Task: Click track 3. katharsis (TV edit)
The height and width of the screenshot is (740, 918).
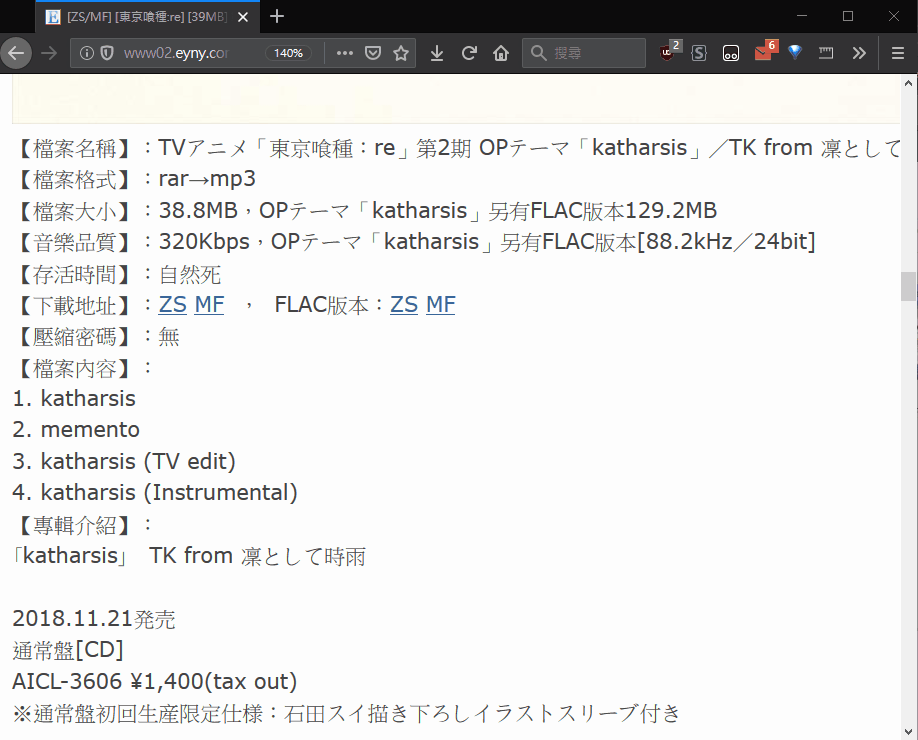Action: pos(124,461)
